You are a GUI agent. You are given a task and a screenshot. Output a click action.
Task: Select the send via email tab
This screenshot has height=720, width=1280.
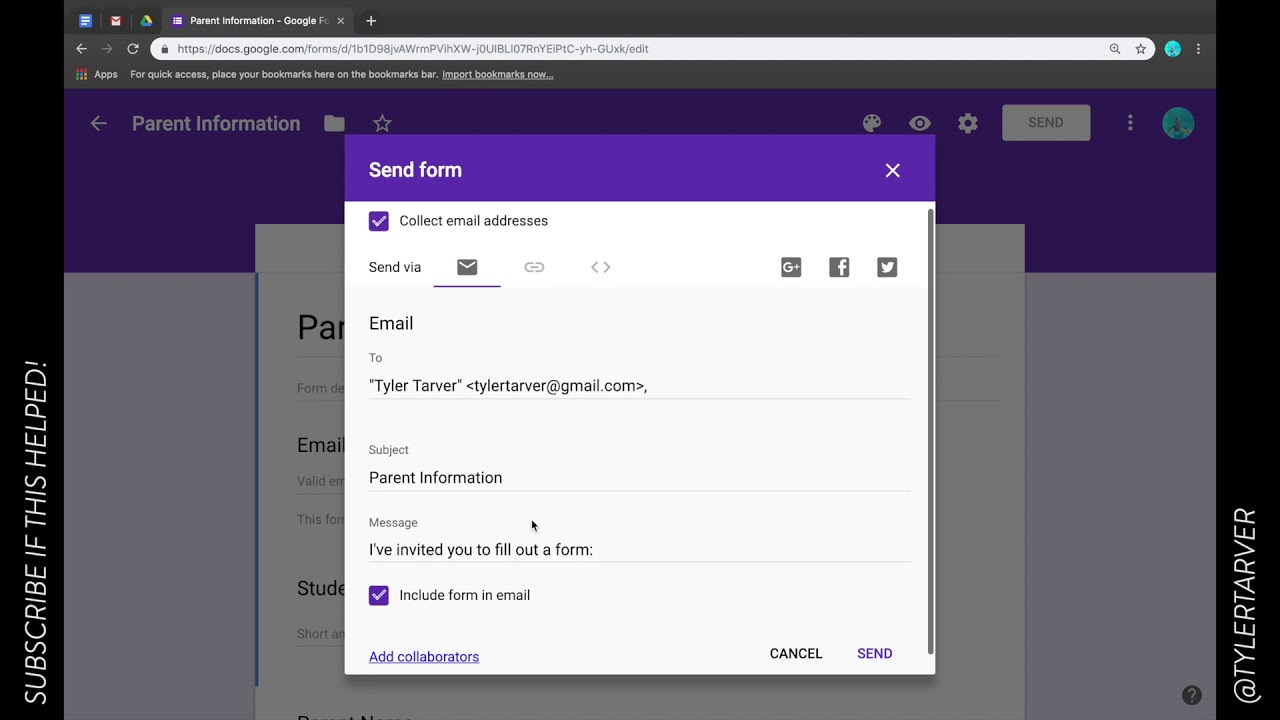(467, 267)
